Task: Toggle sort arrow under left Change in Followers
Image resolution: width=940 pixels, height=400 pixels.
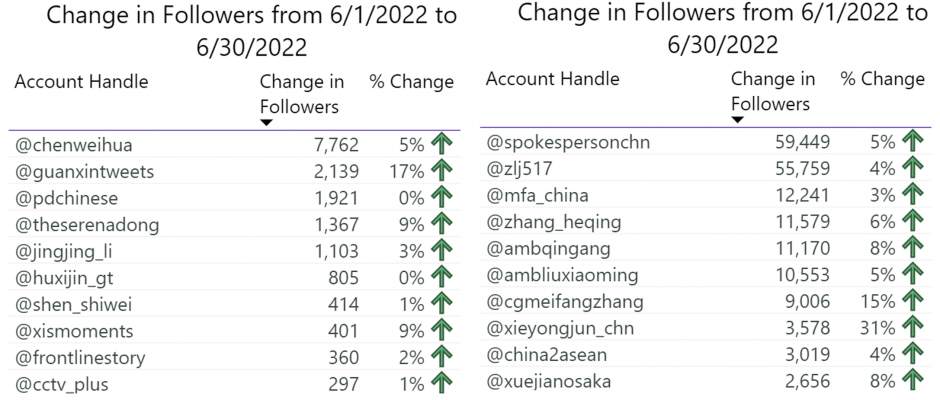Action: pyautogui.click(x=267, y=122)
